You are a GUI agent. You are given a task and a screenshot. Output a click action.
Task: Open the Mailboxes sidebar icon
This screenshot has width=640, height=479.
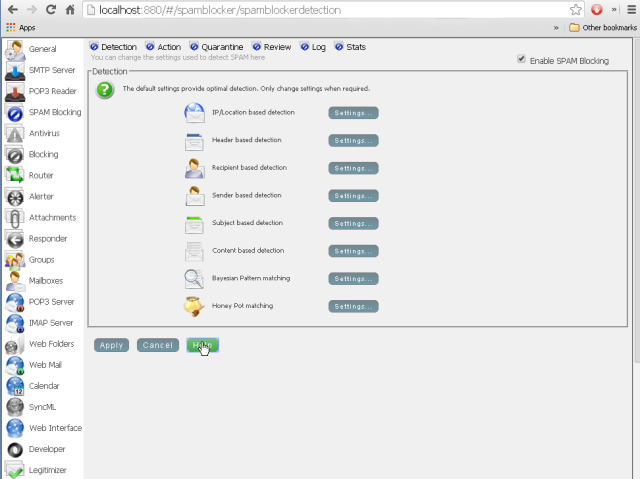tap(15, 280)
